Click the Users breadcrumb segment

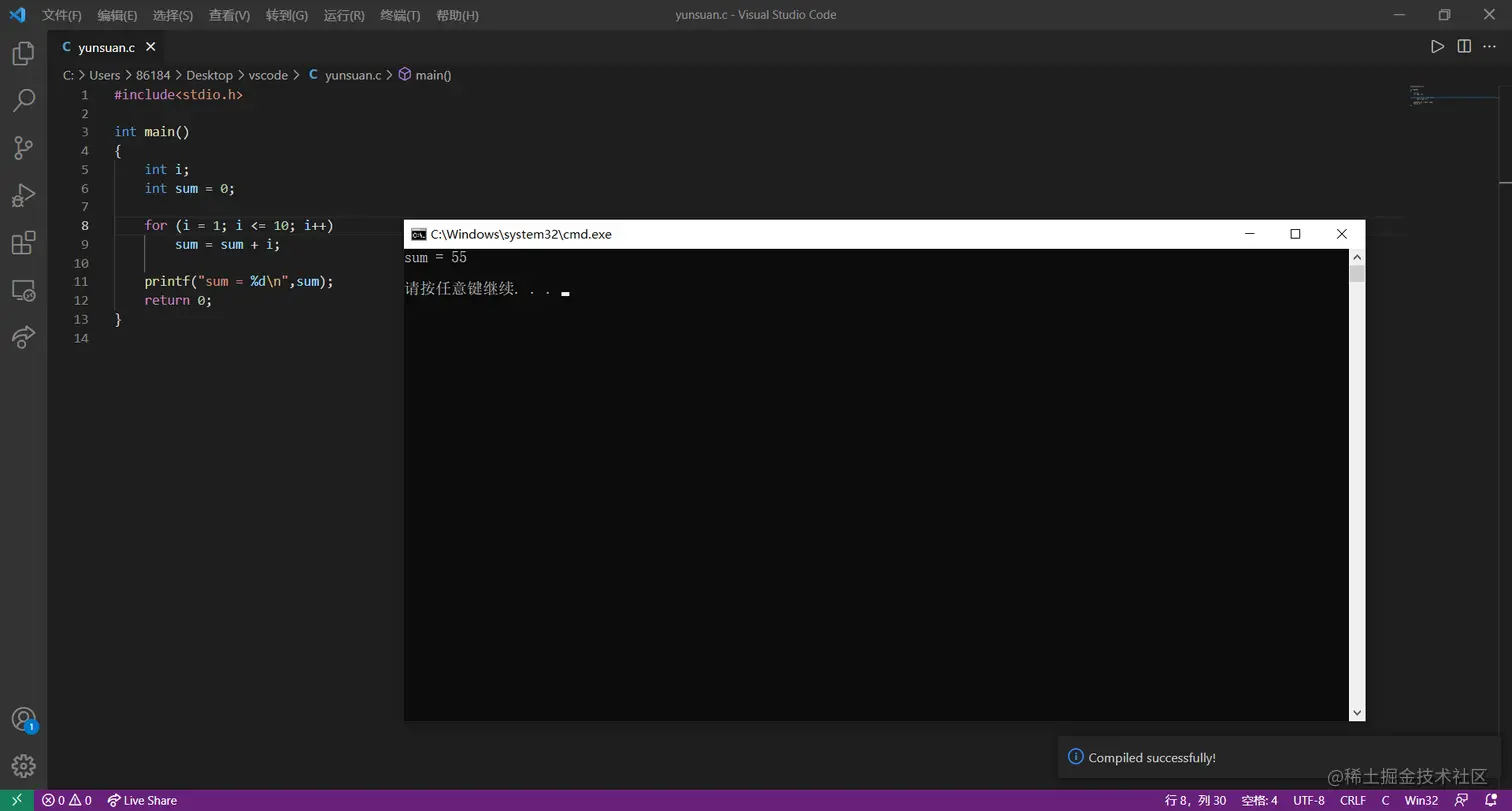(104, 75)
